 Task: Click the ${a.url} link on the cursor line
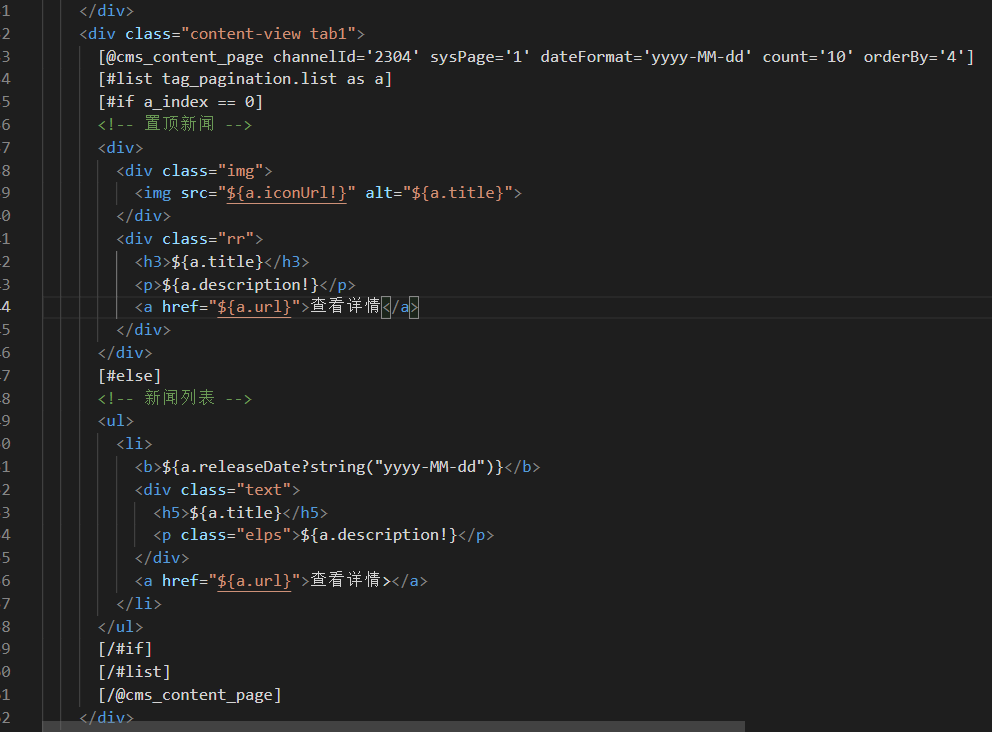click(254, 307)
